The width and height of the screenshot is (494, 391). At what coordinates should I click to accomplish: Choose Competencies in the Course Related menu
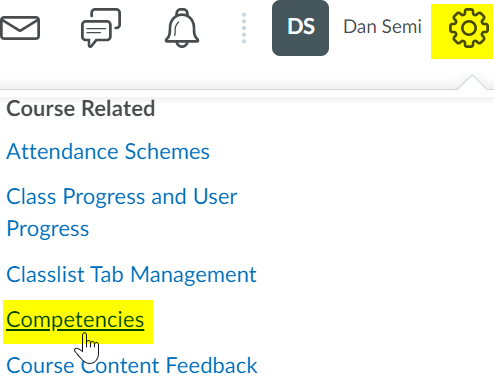[75, 320]
